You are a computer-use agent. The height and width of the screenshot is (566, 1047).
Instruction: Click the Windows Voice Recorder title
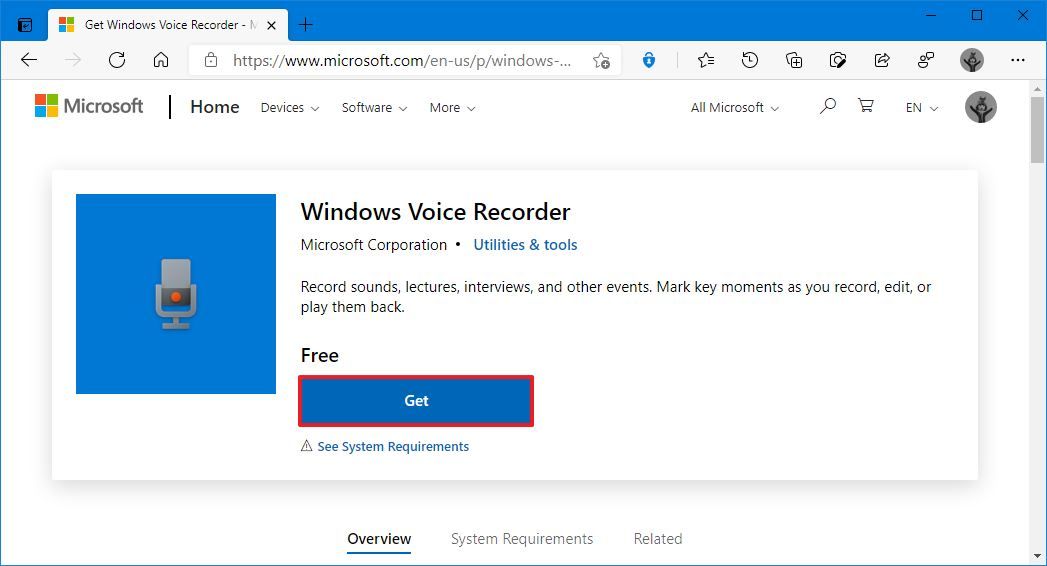(435, 212)
